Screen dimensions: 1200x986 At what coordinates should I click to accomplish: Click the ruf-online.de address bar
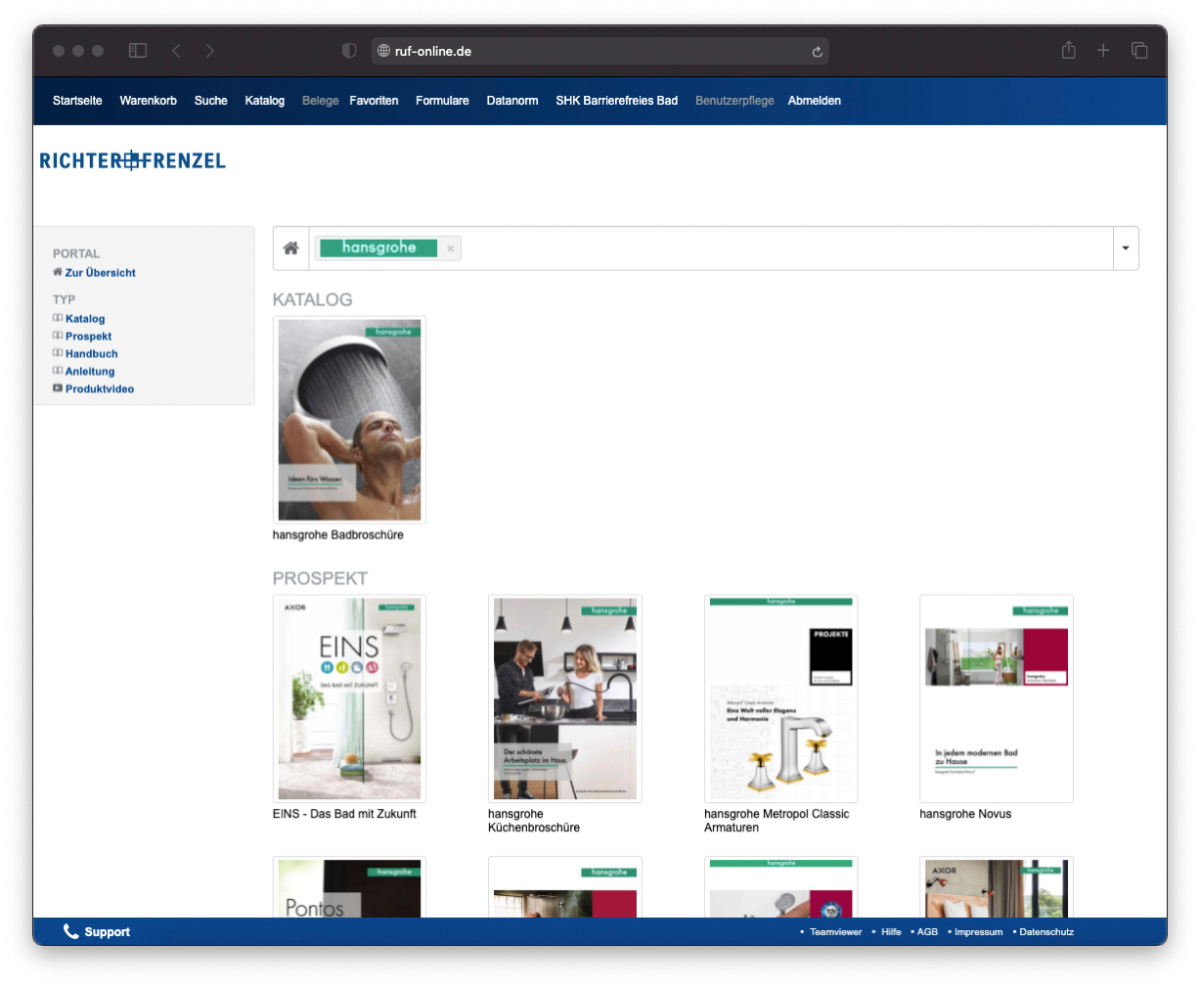click(600, 51)
